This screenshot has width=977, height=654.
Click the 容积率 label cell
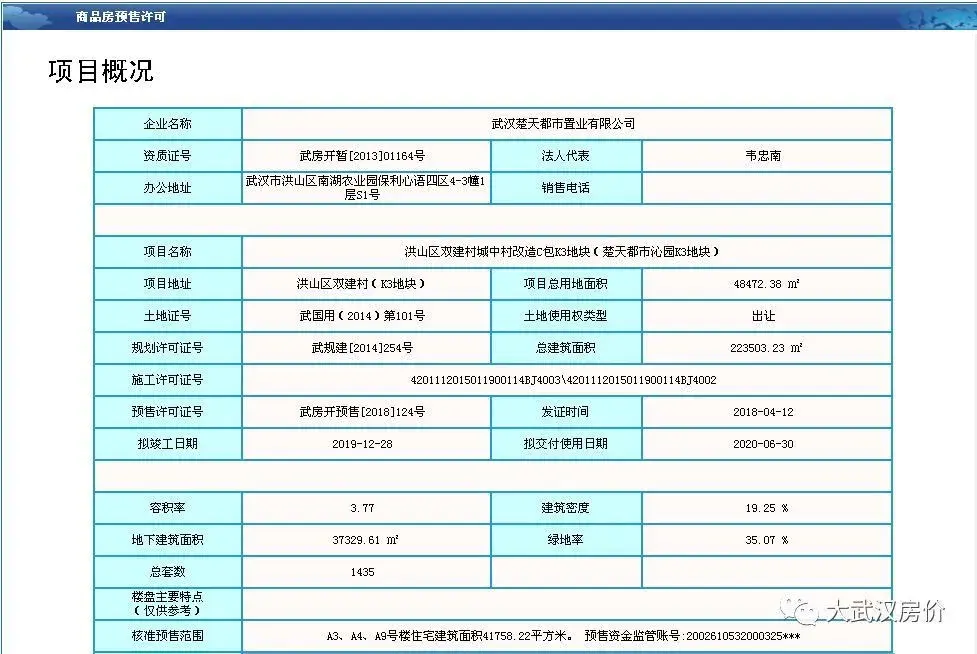tap(168, 508)
